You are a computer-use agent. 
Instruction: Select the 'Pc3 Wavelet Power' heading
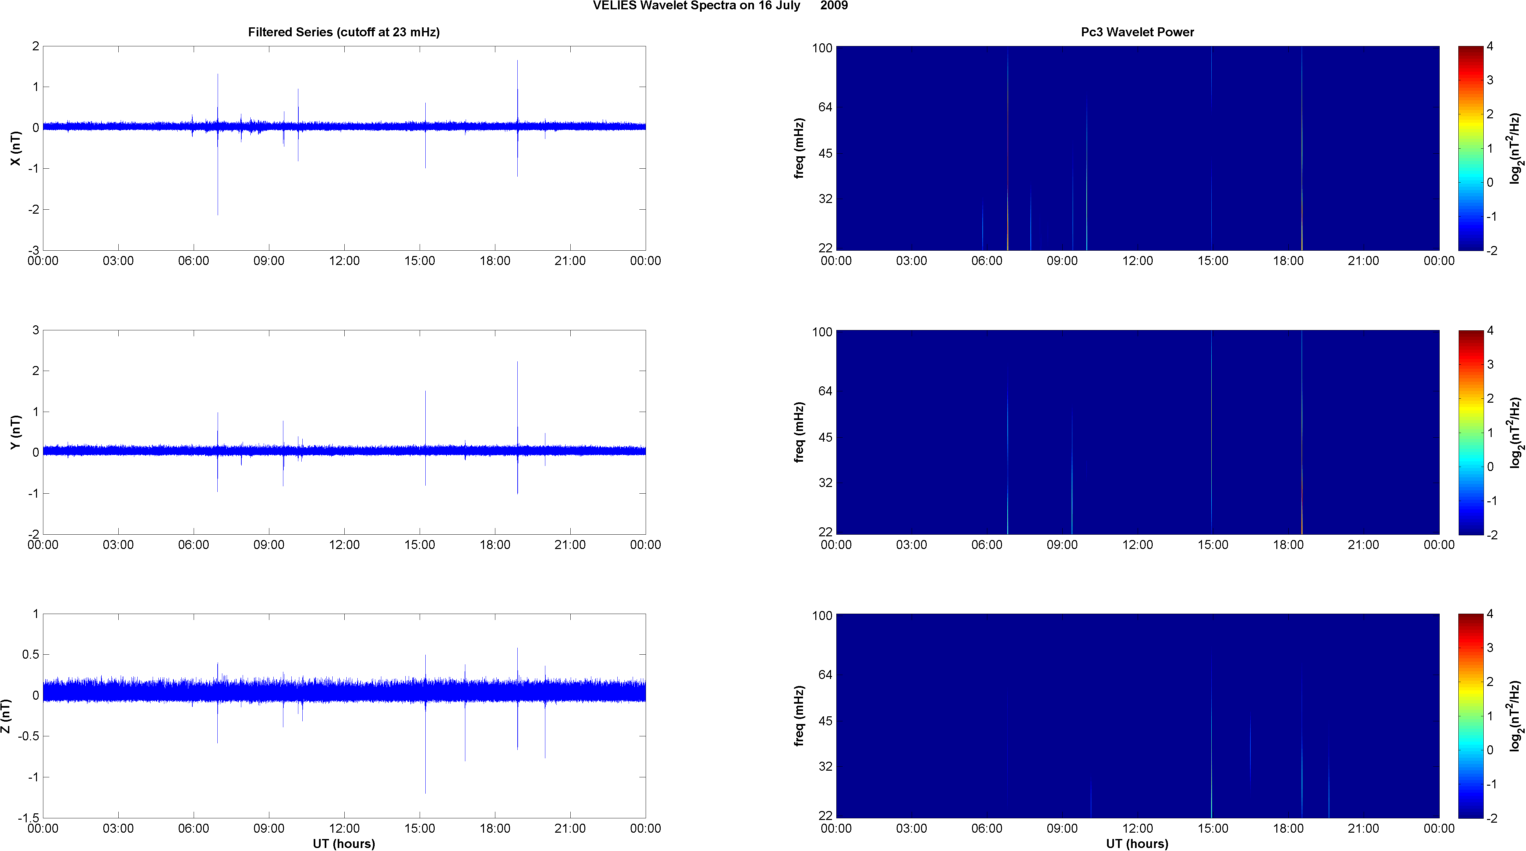(x=1137, y=32)
